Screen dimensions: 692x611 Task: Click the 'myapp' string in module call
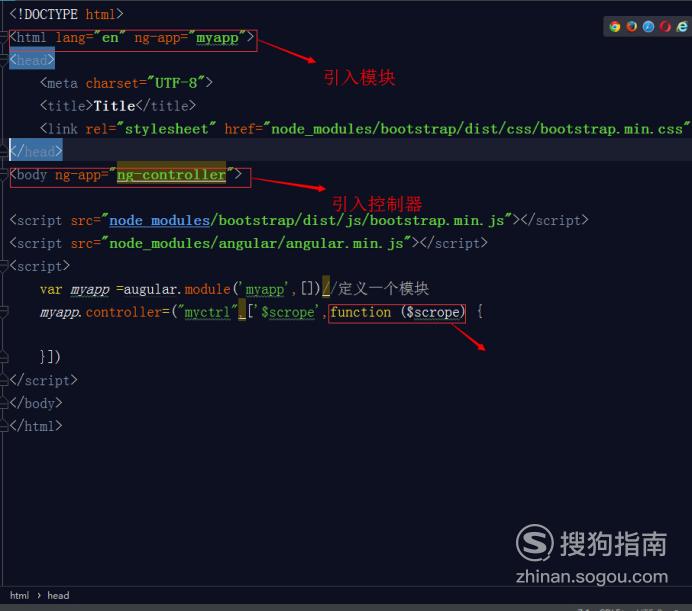click(264, 290)
